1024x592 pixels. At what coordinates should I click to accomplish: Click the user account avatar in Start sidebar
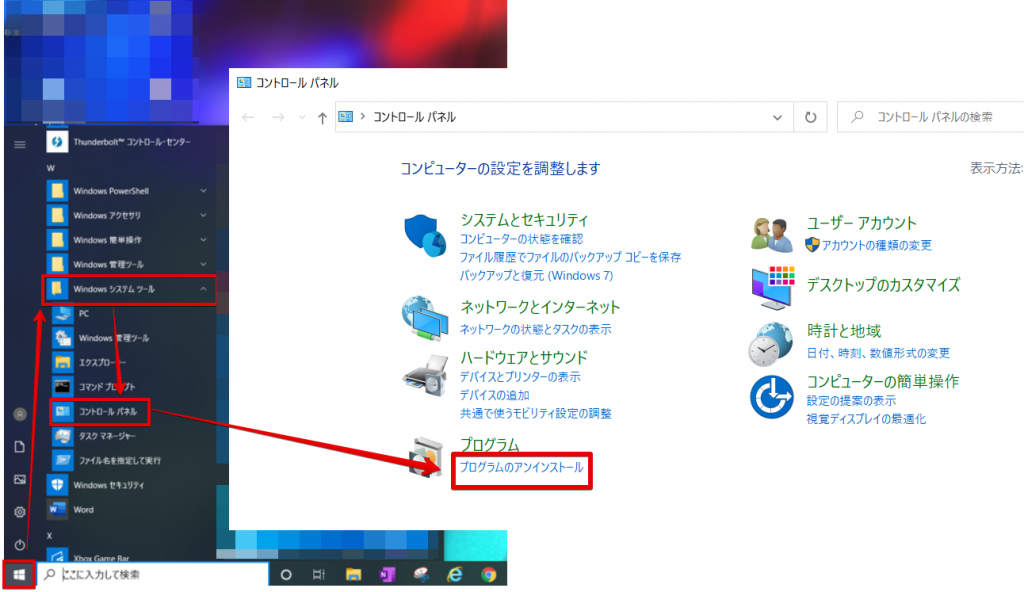click(20, 414)
